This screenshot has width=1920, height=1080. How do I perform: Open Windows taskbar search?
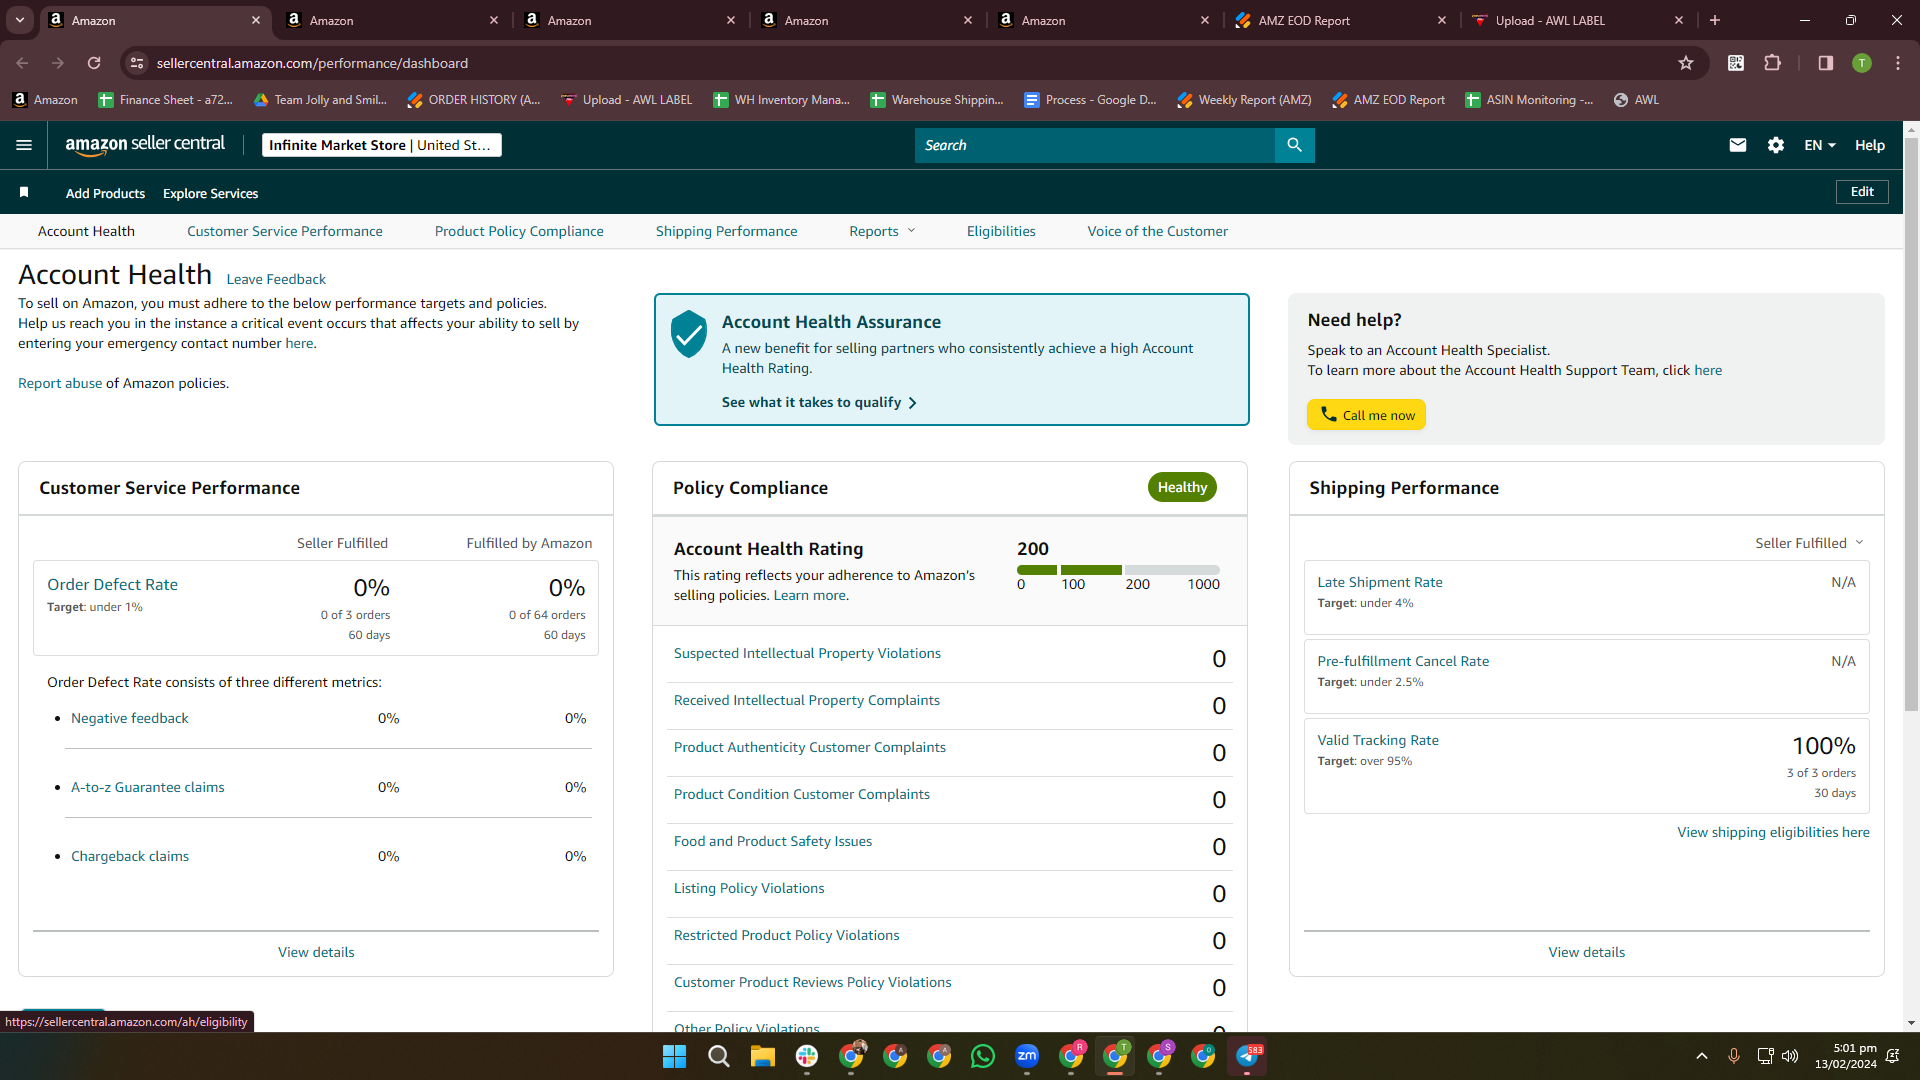coord(719,1056)
